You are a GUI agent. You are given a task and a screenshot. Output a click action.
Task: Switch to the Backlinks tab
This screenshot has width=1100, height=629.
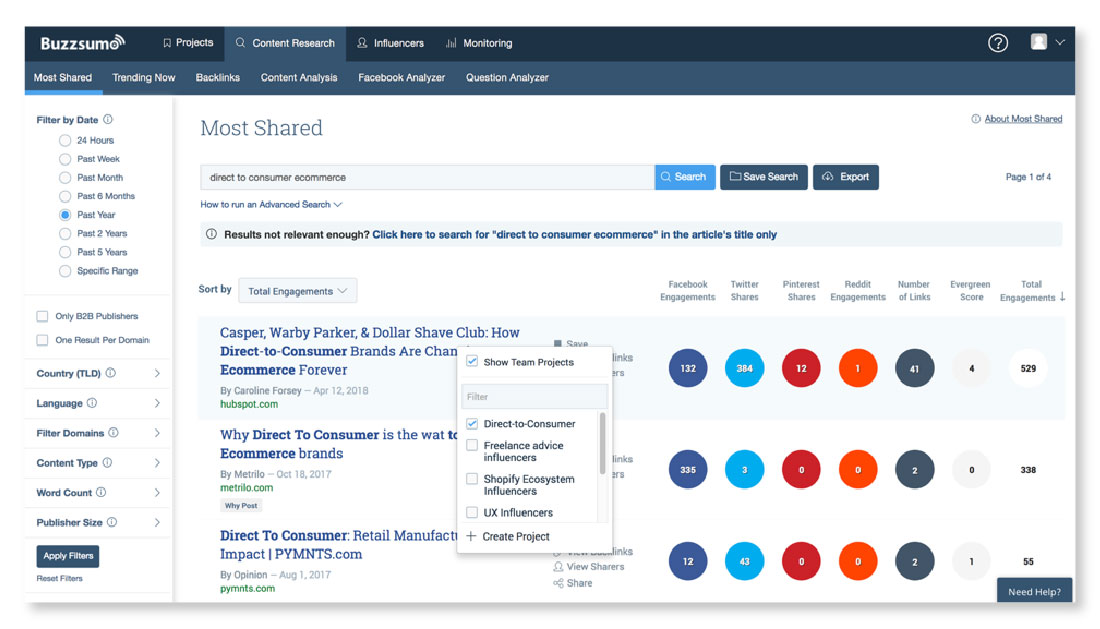pyautogui.click(x=217, y=77)
